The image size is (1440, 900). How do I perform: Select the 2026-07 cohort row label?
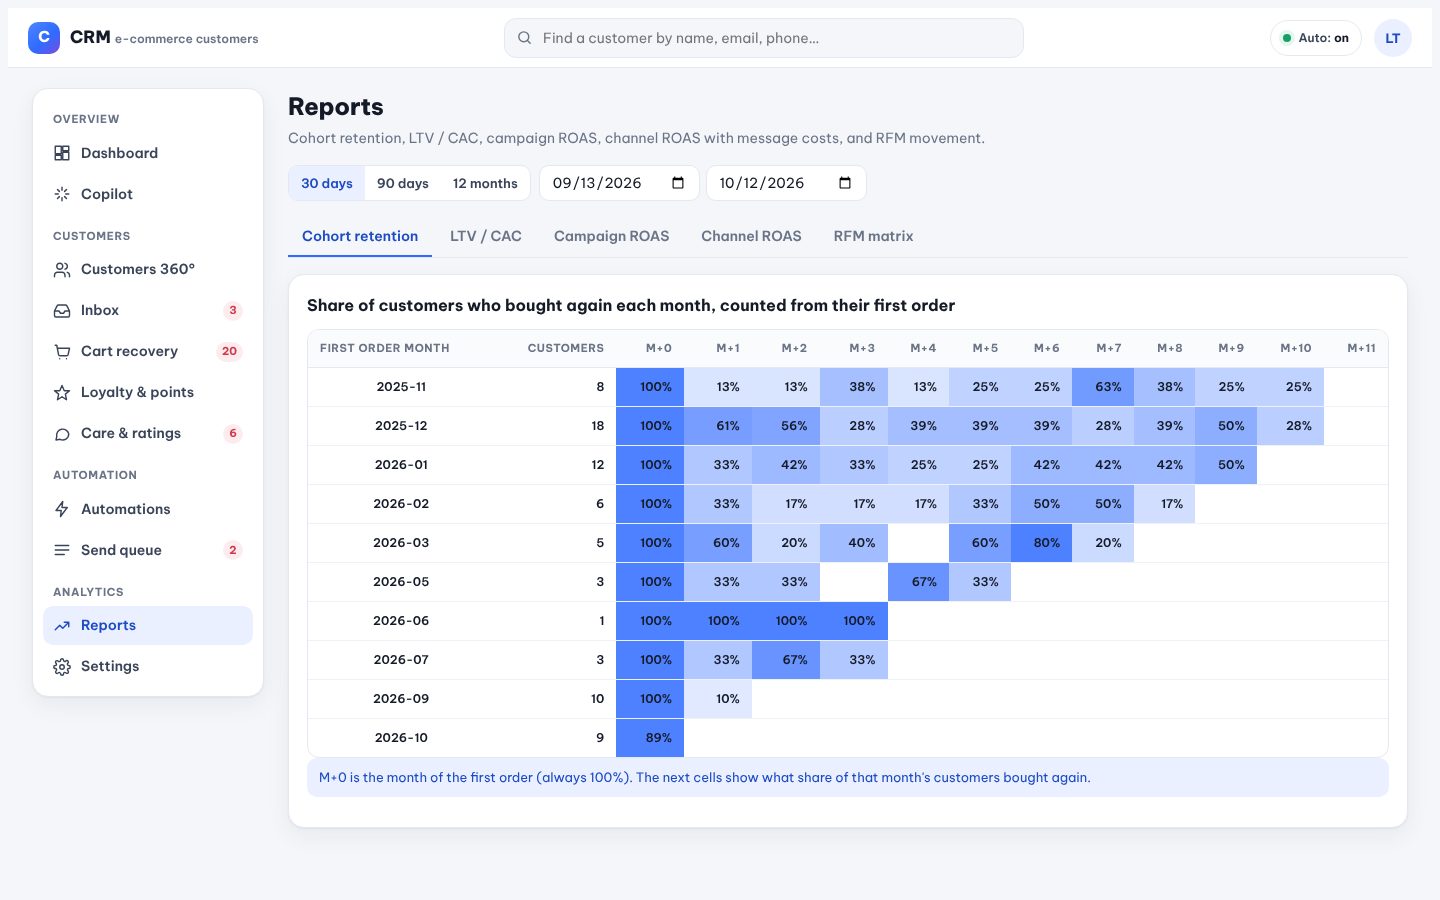[x=401, y=660]
